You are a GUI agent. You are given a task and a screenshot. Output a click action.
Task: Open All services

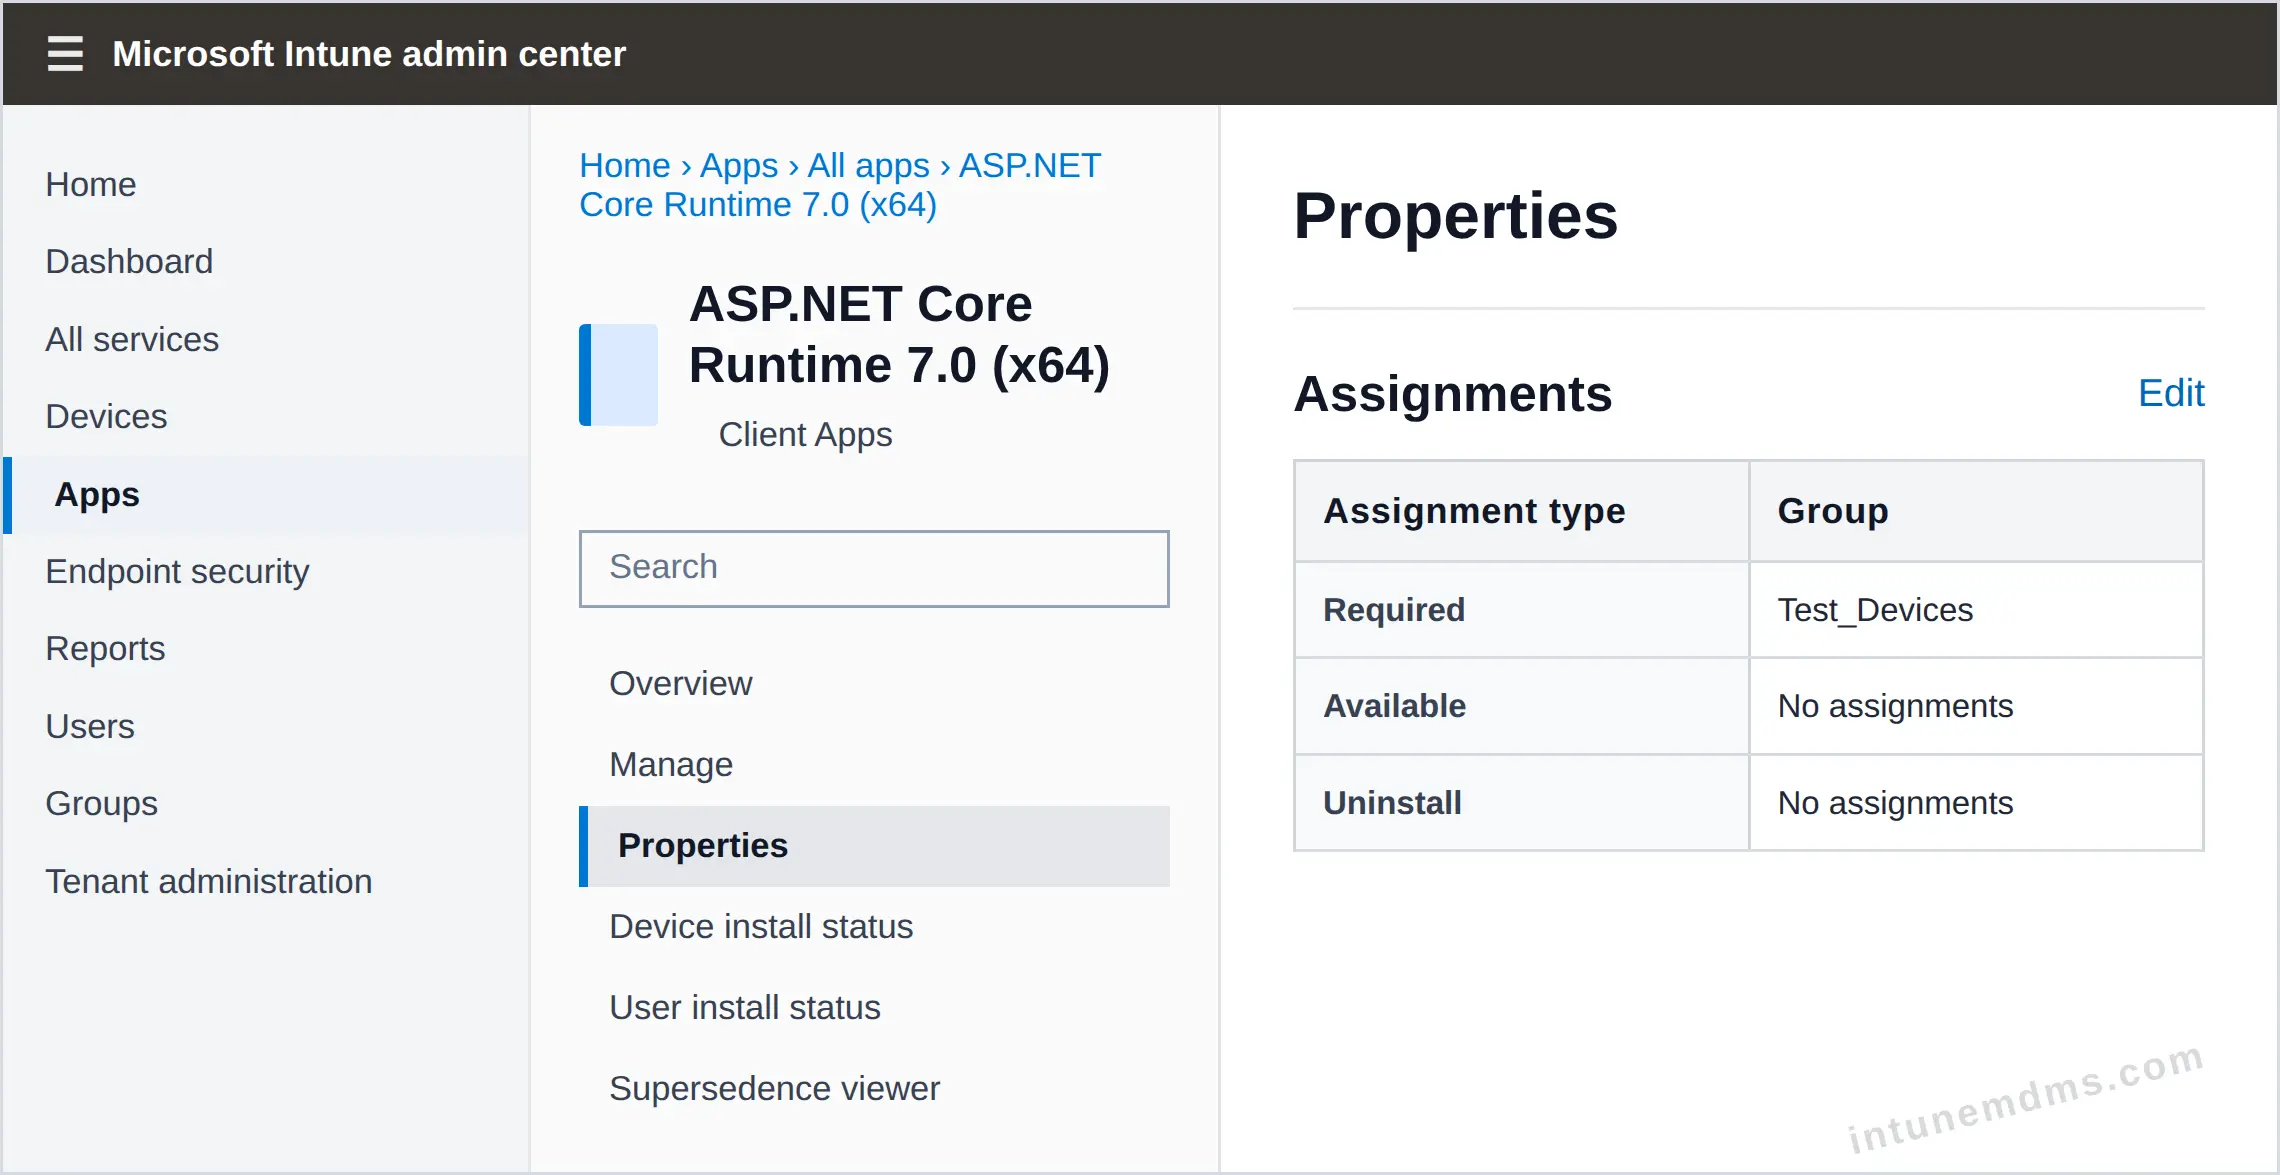(x=132, y=339)
